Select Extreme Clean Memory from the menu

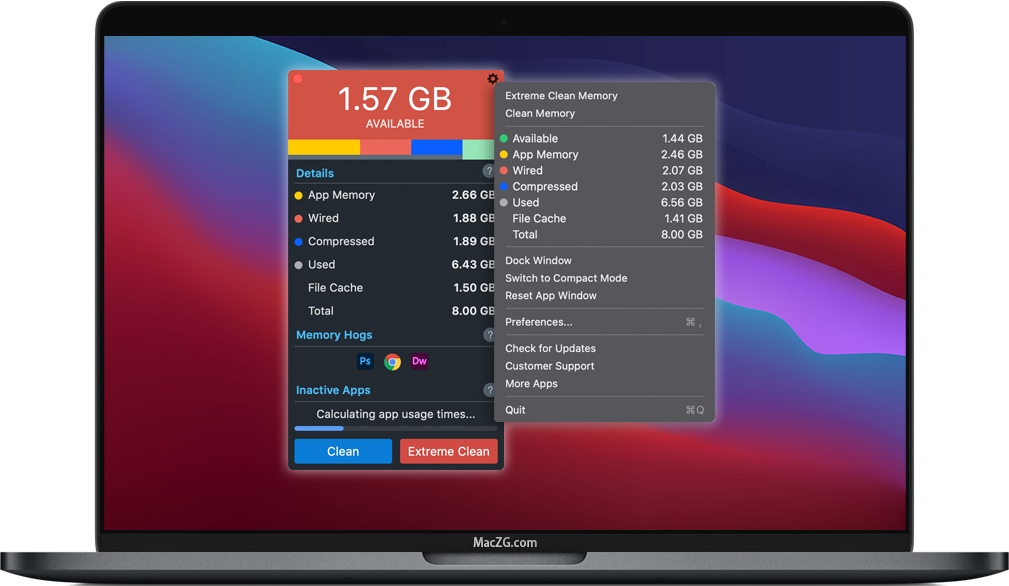point(561,96)
